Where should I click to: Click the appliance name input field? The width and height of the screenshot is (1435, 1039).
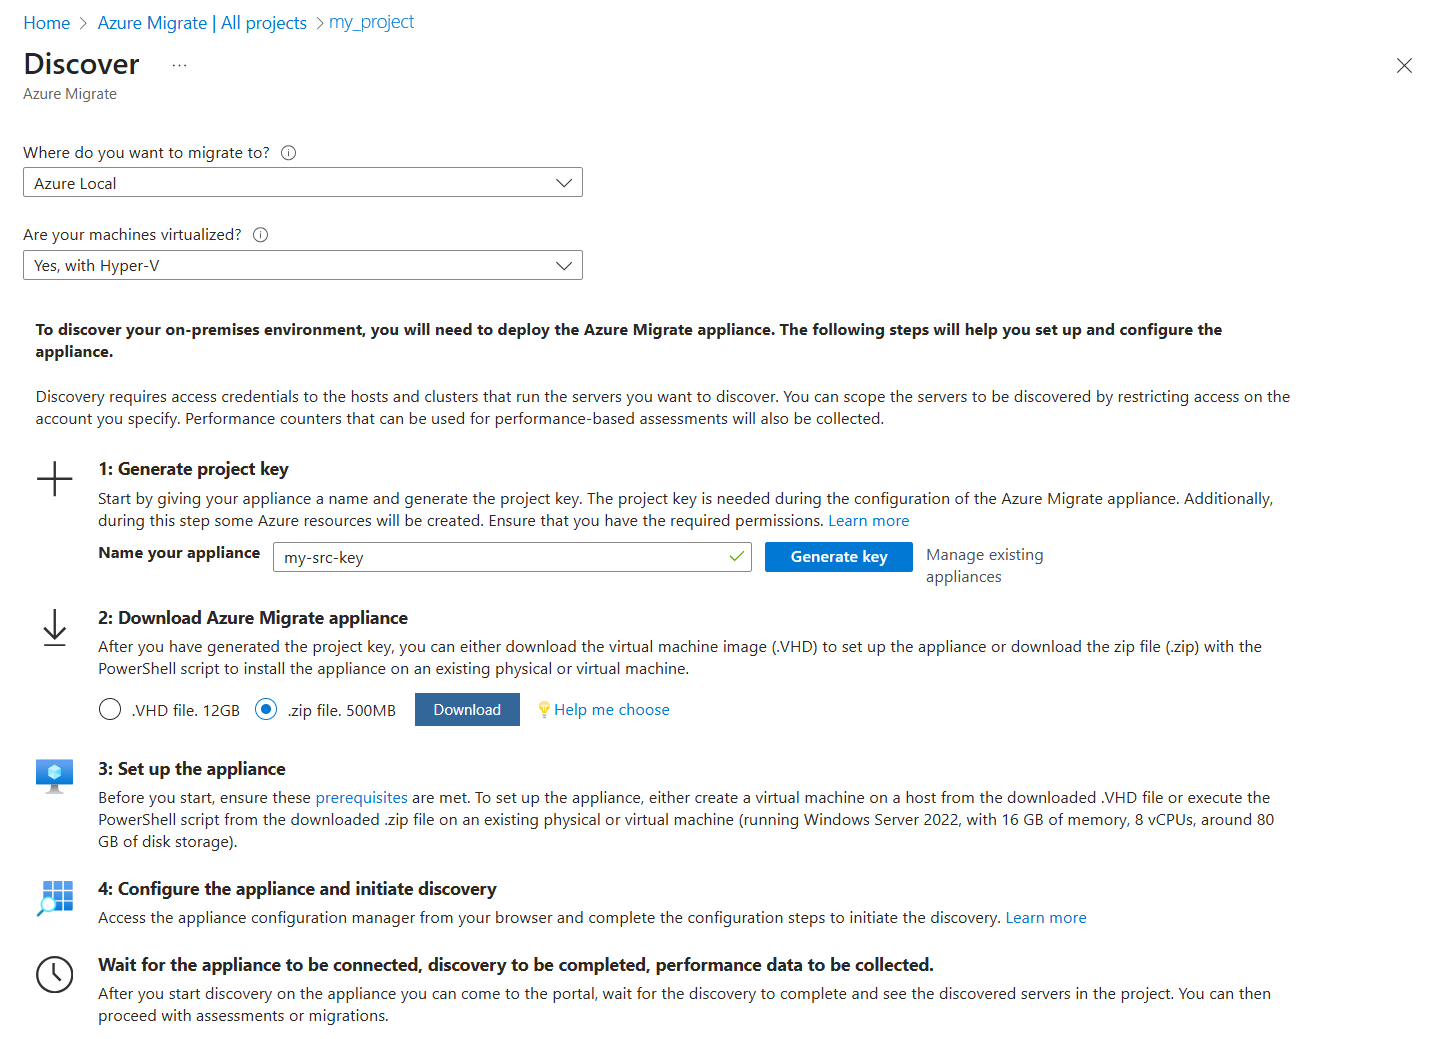[x=500, y=557]
